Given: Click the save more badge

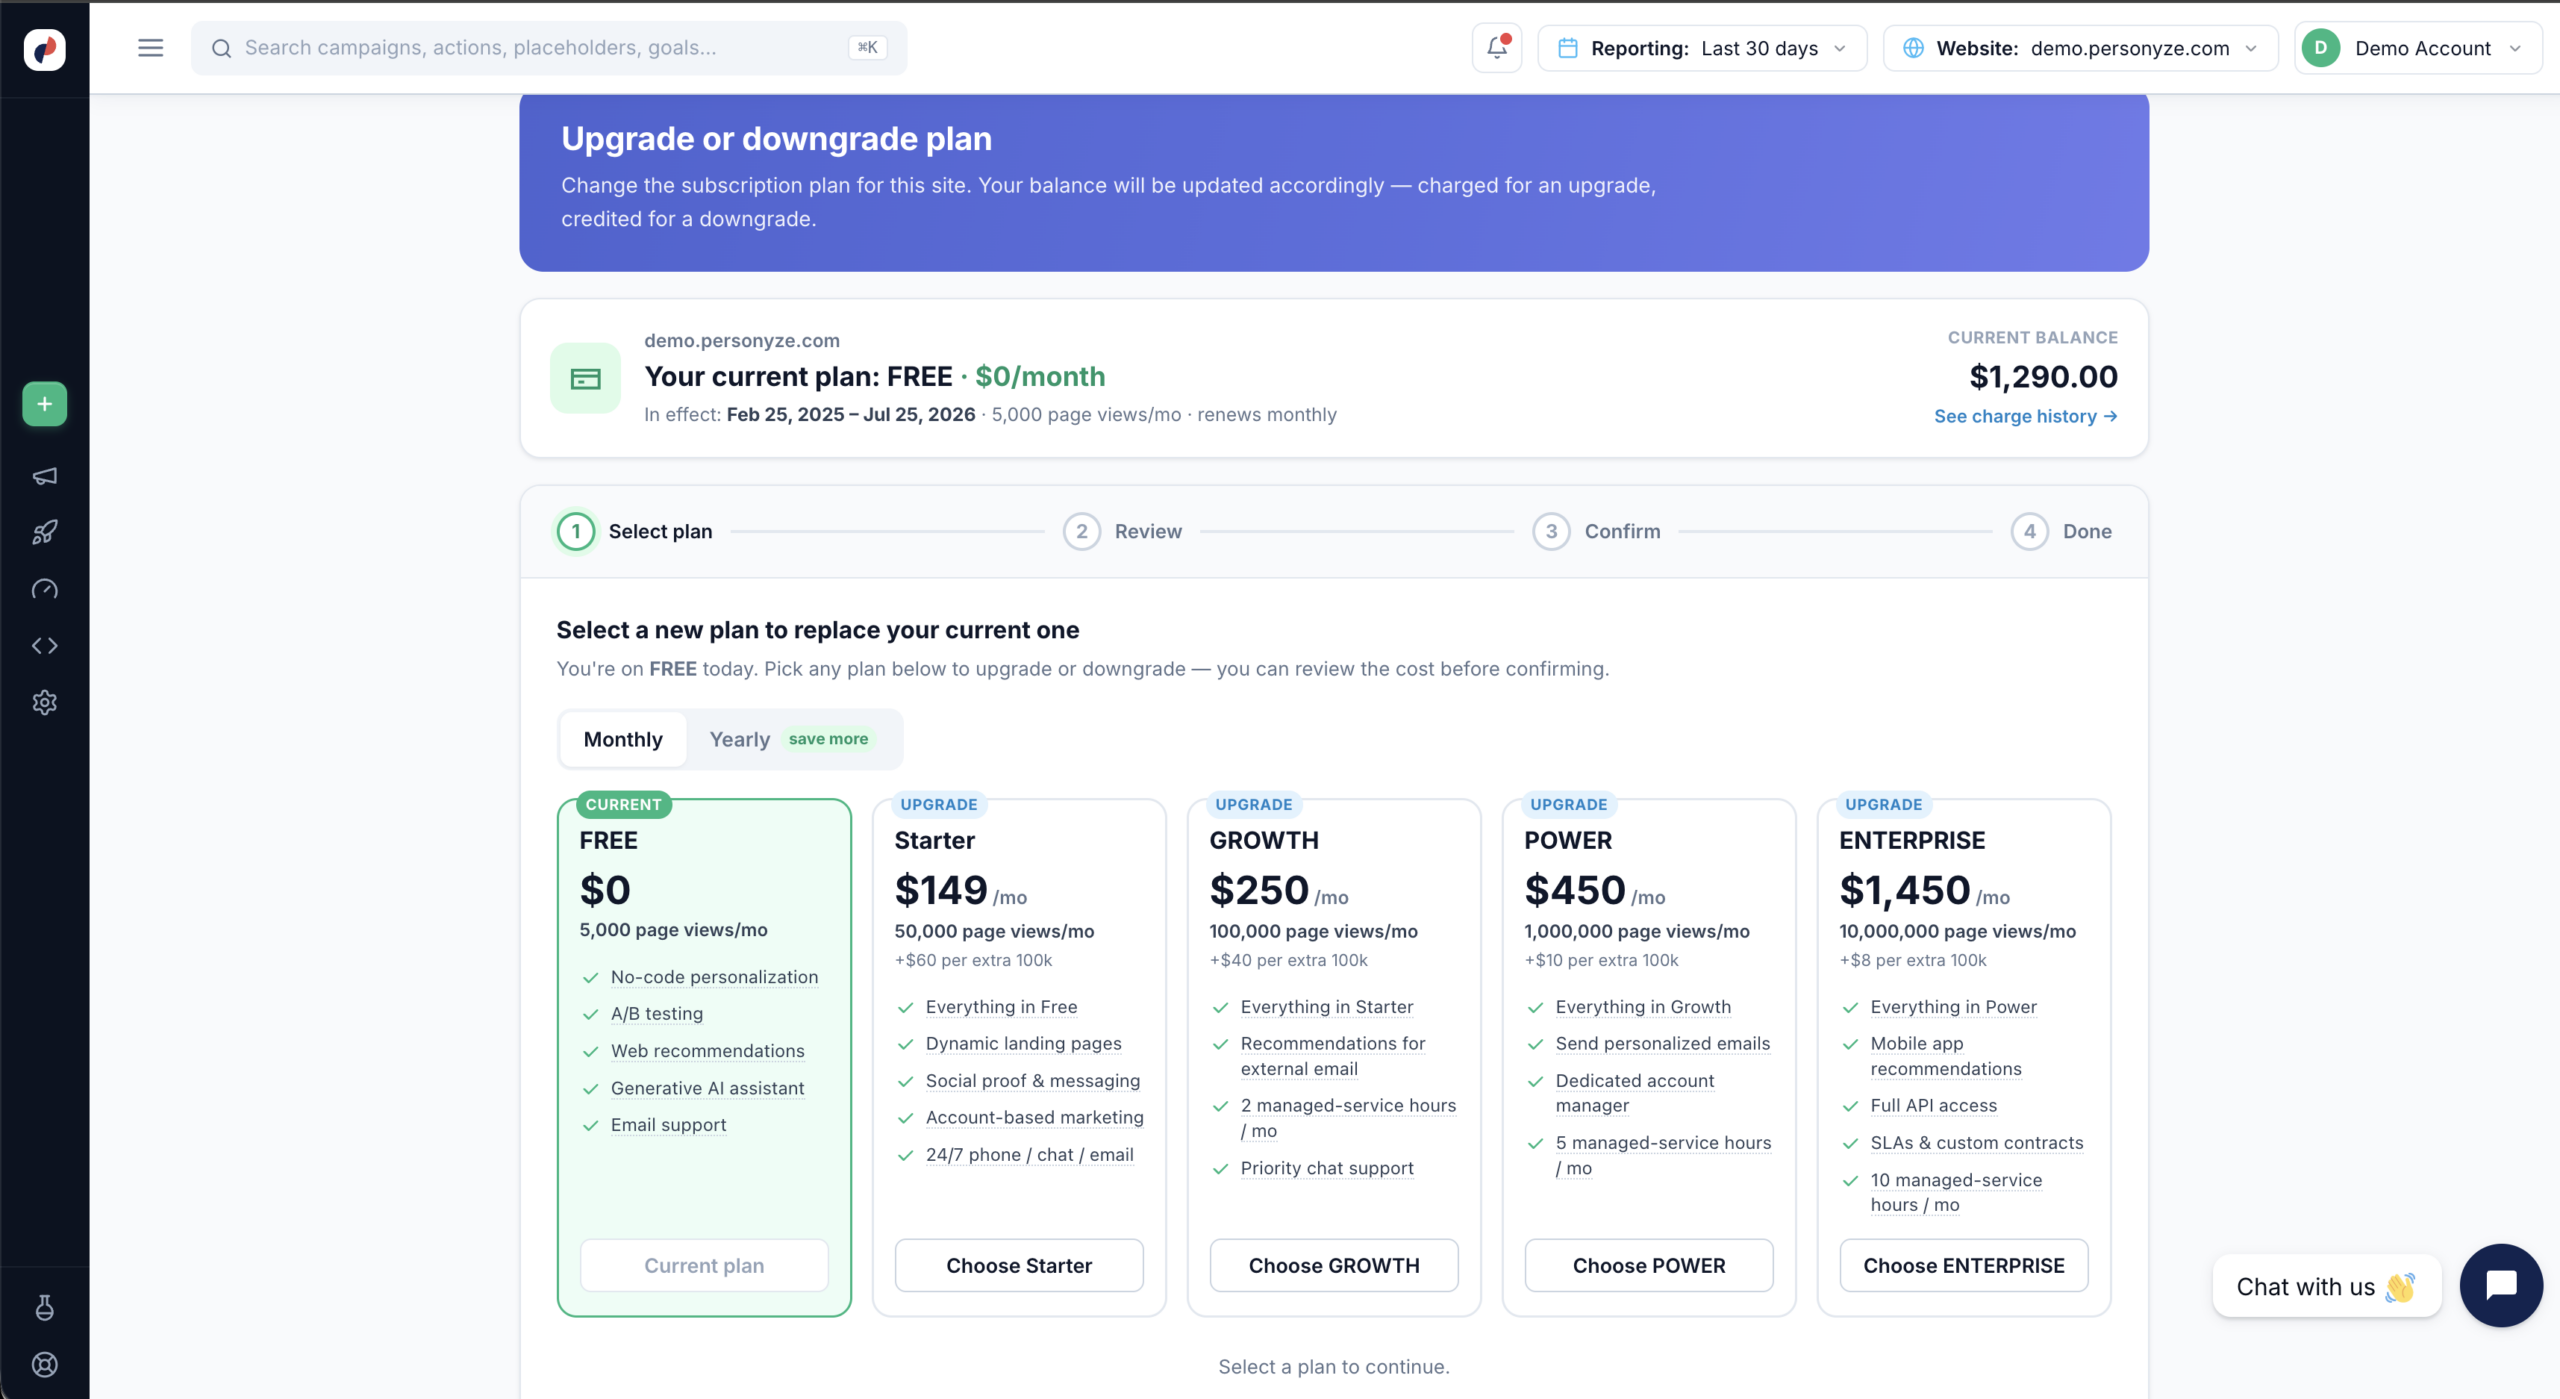Looking at the screenshot, I should click(828, 740).
